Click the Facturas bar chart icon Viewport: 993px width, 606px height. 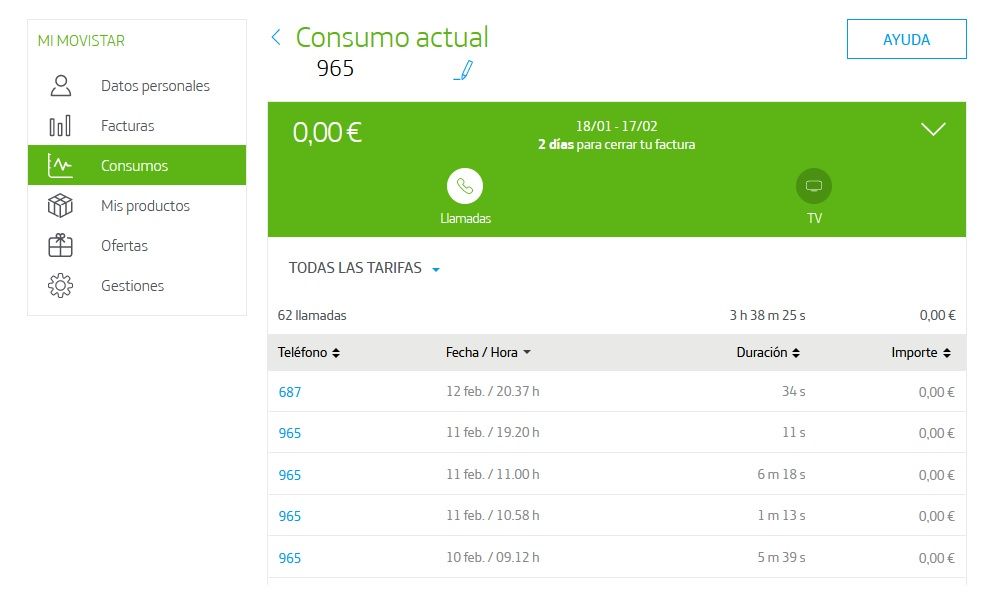click(x=61, y=126)
